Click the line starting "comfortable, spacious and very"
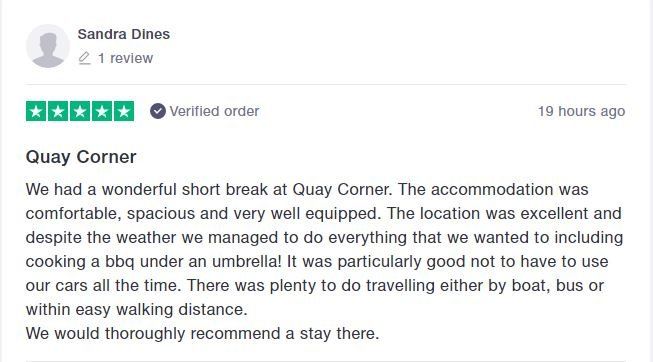 tap(324, 214)
